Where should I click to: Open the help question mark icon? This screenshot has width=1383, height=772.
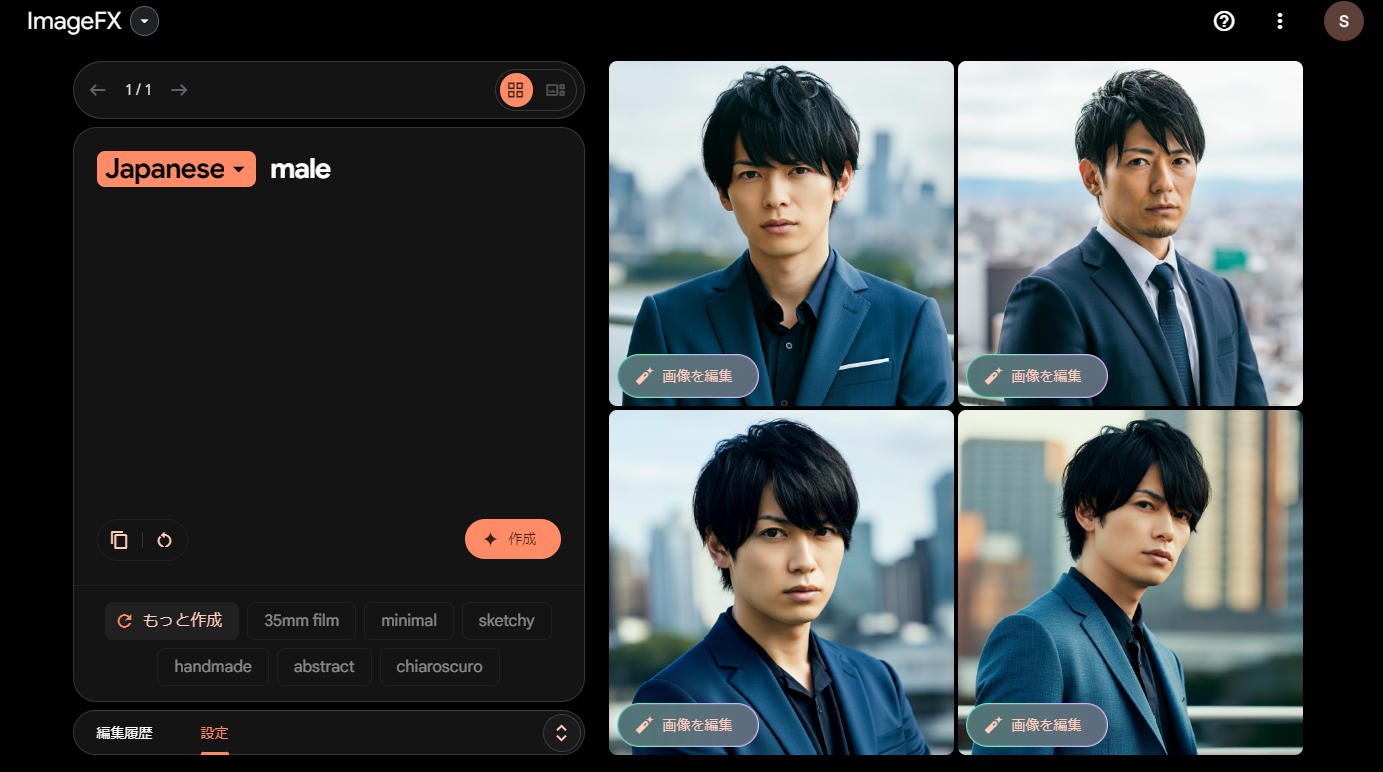tap(1224, 21)
